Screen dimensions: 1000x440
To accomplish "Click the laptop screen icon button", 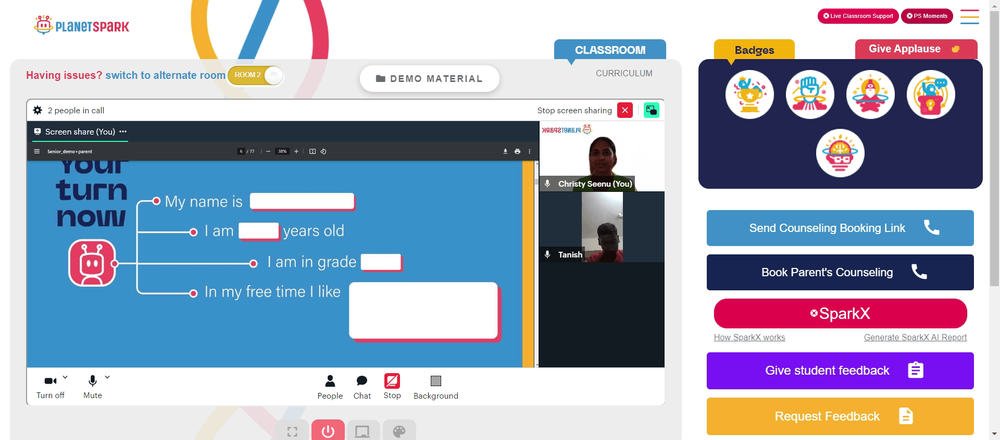I will coord(364,431).
